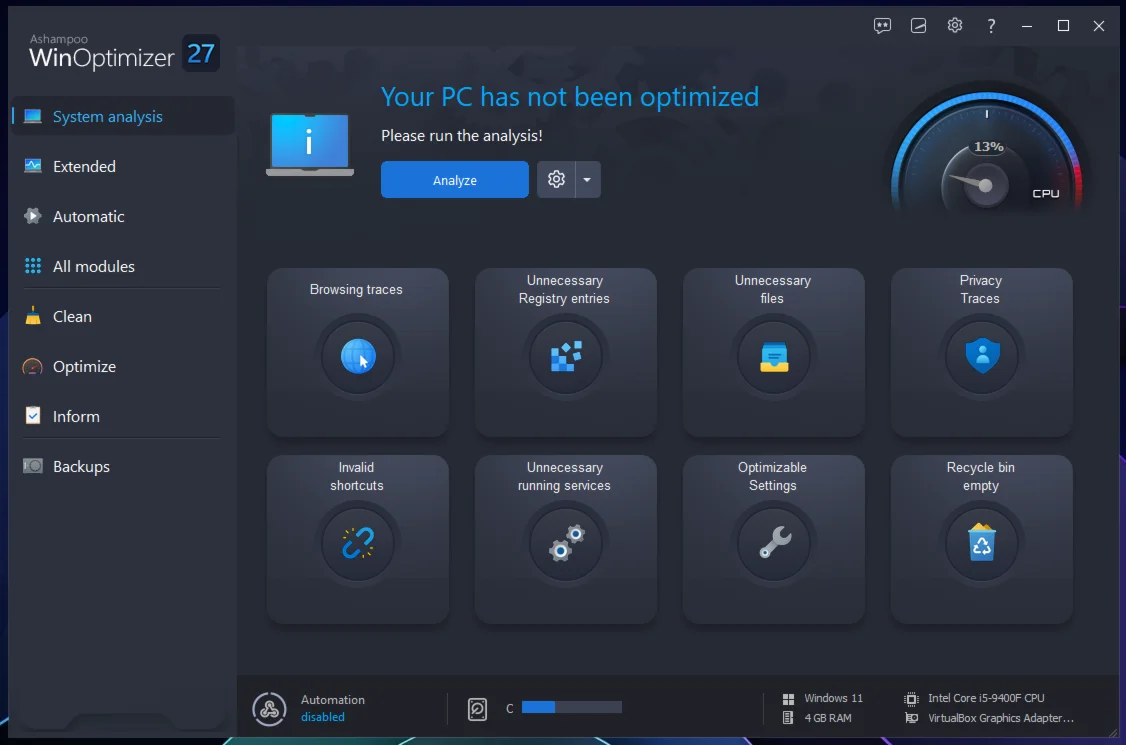Click the Unnecessary files label

click(x=773, y=290)
